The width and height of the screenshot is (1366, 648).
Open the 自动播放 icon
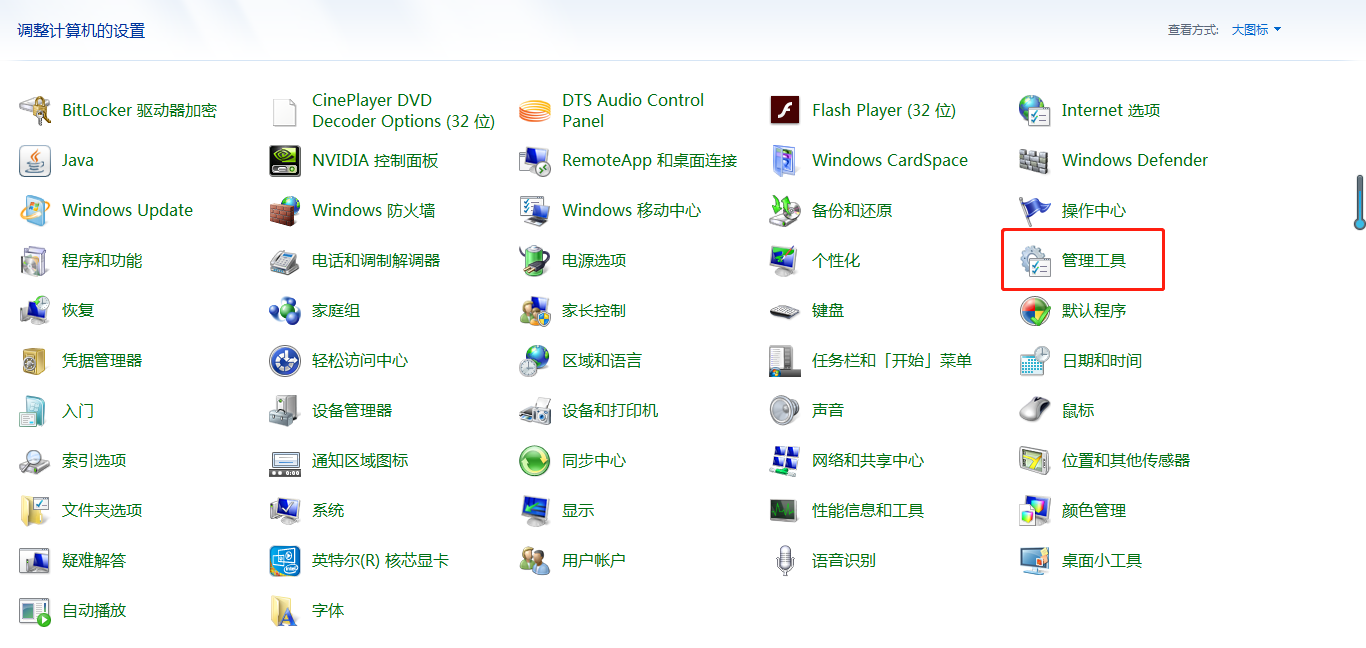click(35, 610)
